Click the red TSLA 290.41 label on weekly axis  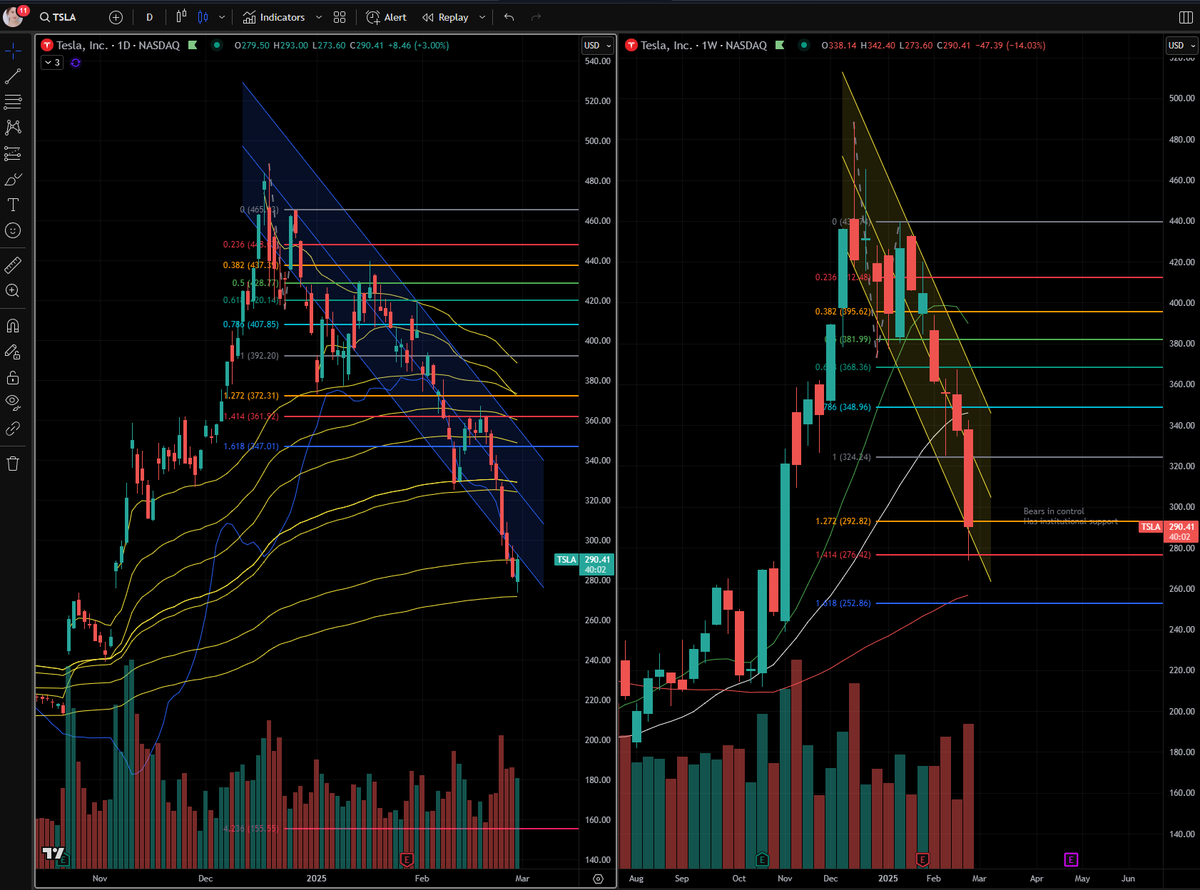pos(1167,531)
